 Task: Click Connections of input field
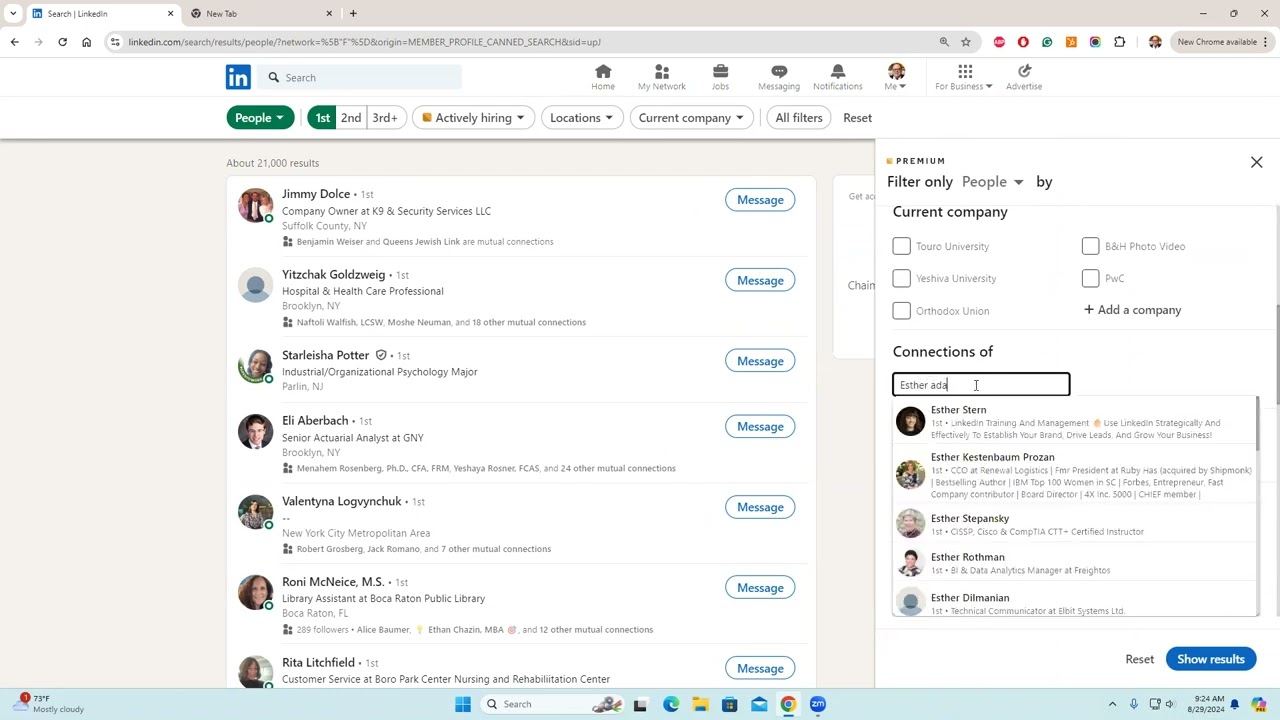click(x=981, y=384)
